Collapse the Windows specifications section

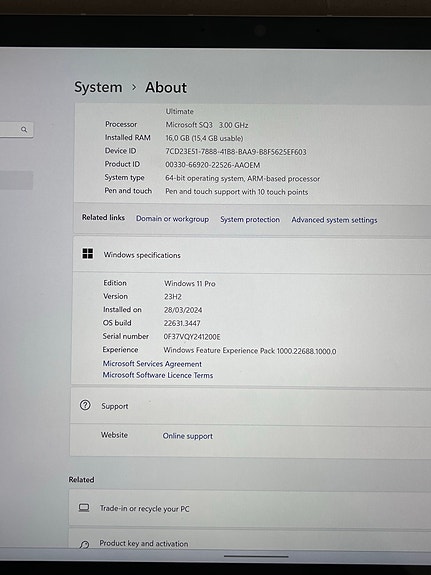(252, 254)
